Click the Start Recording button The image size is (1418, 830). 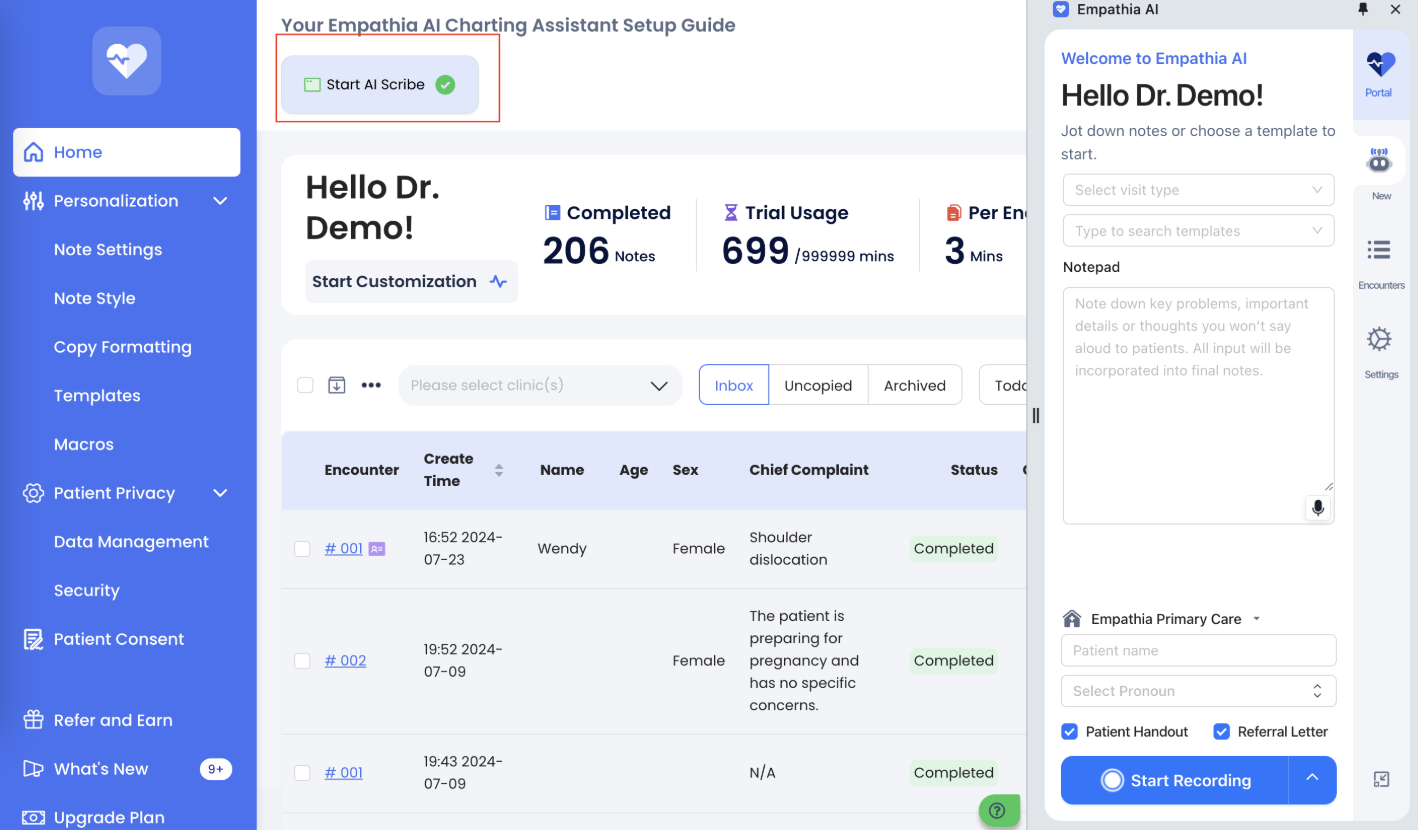pyautogui.click(x=1175, y=780)
